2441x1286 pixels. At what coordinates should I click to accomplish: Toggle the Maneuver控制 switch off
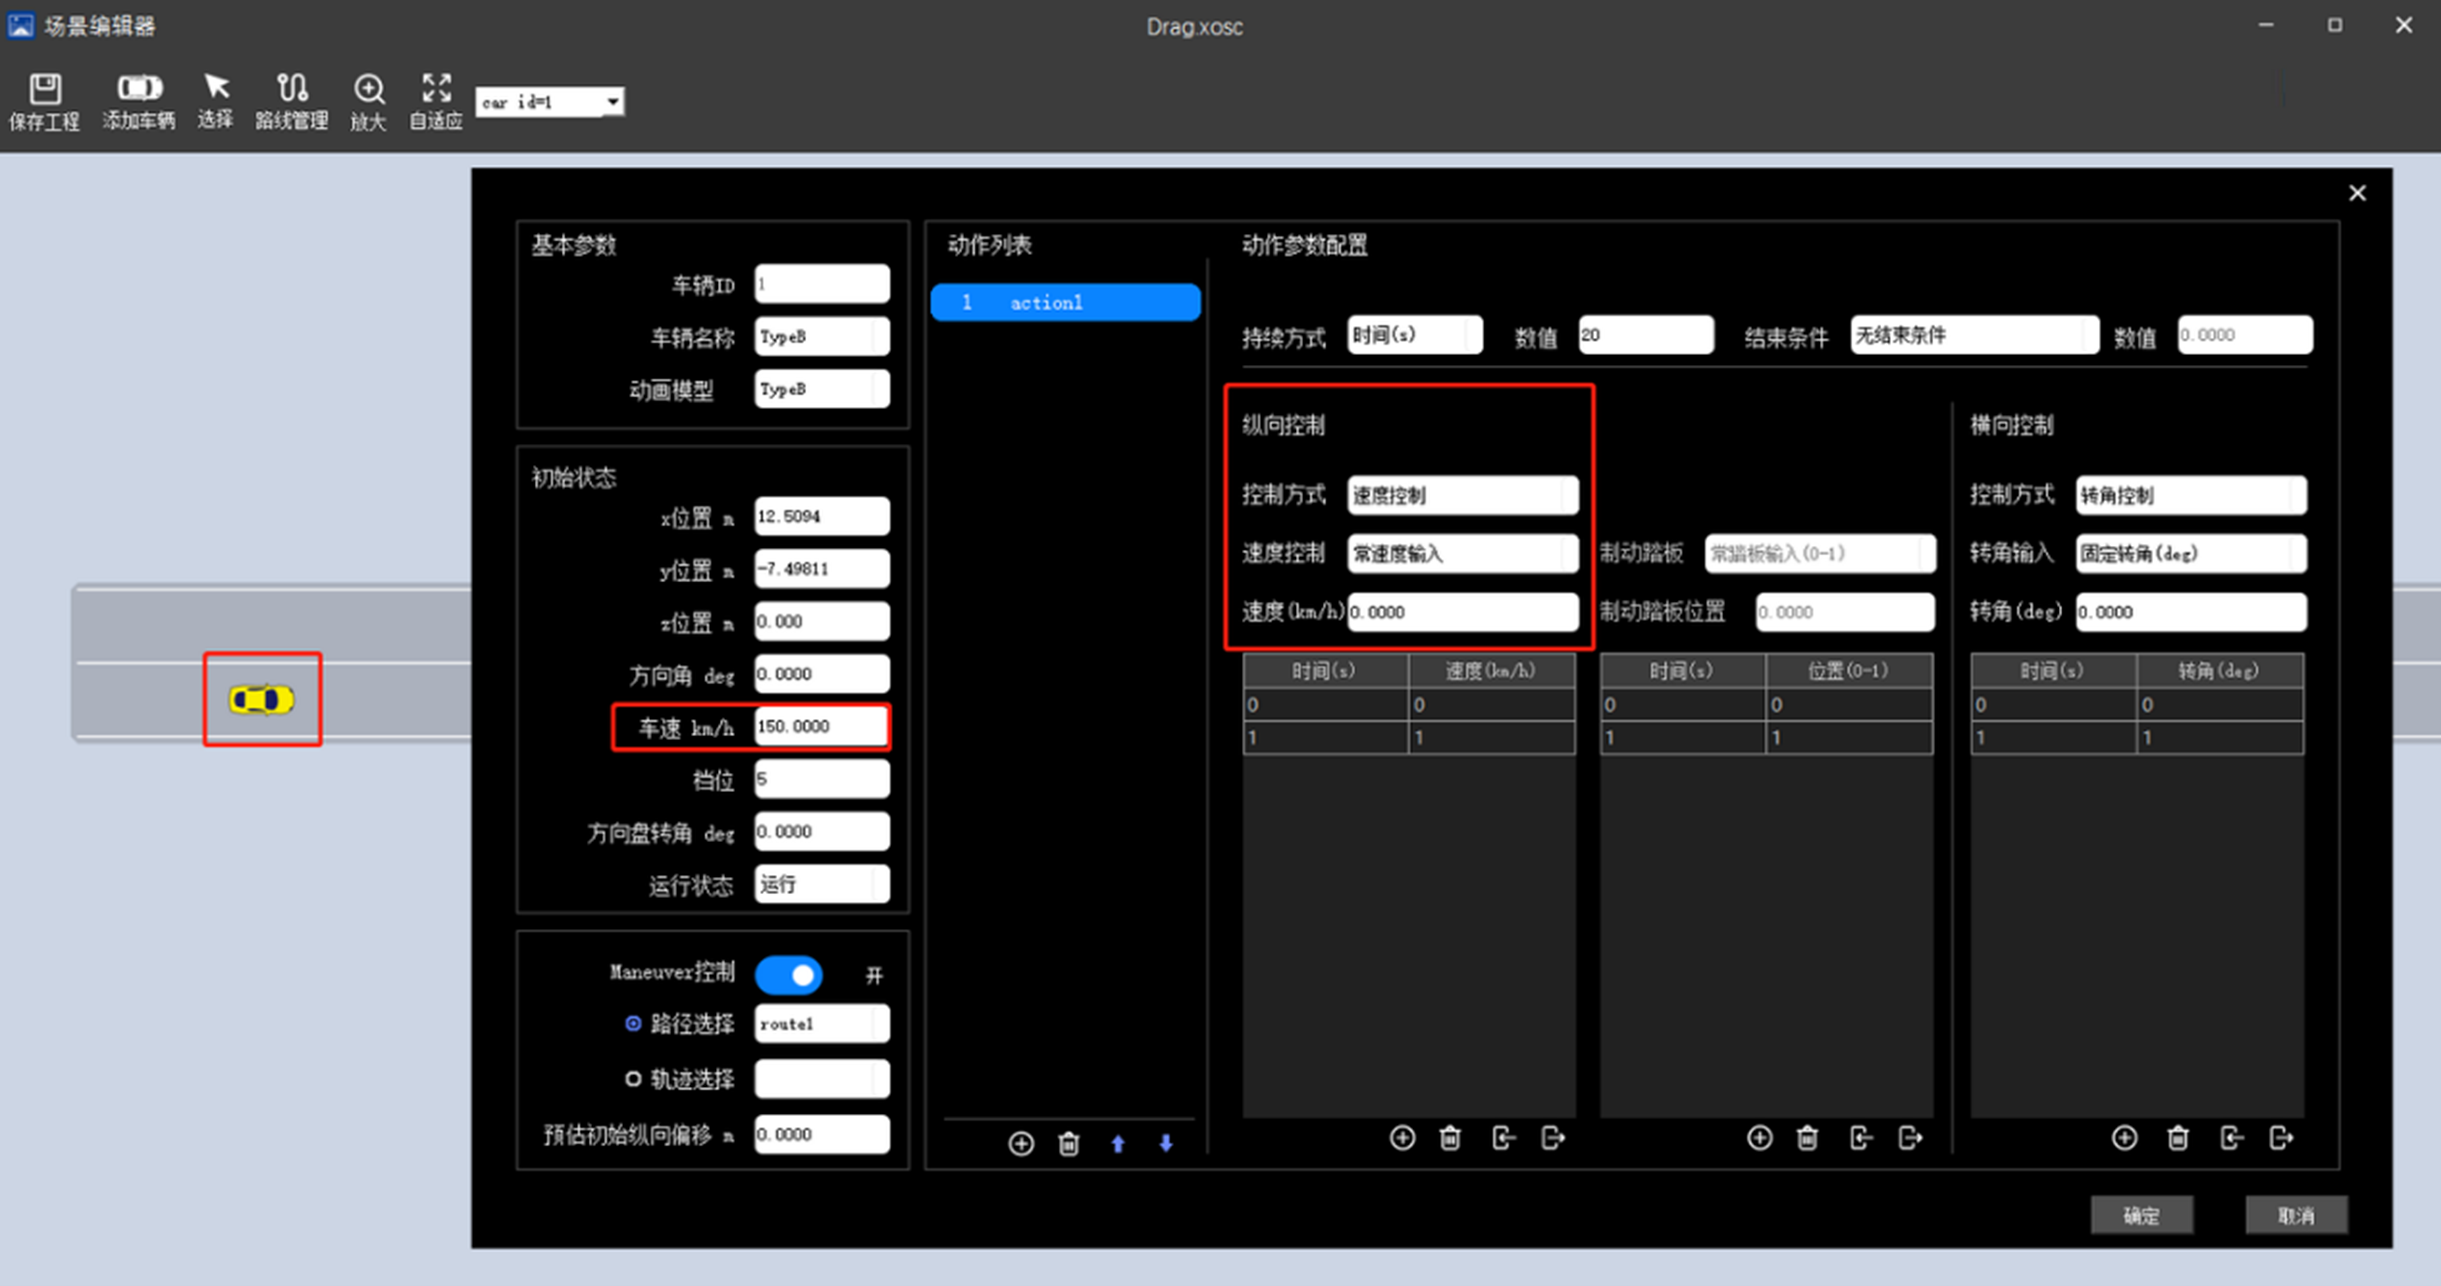click(789, 975)
